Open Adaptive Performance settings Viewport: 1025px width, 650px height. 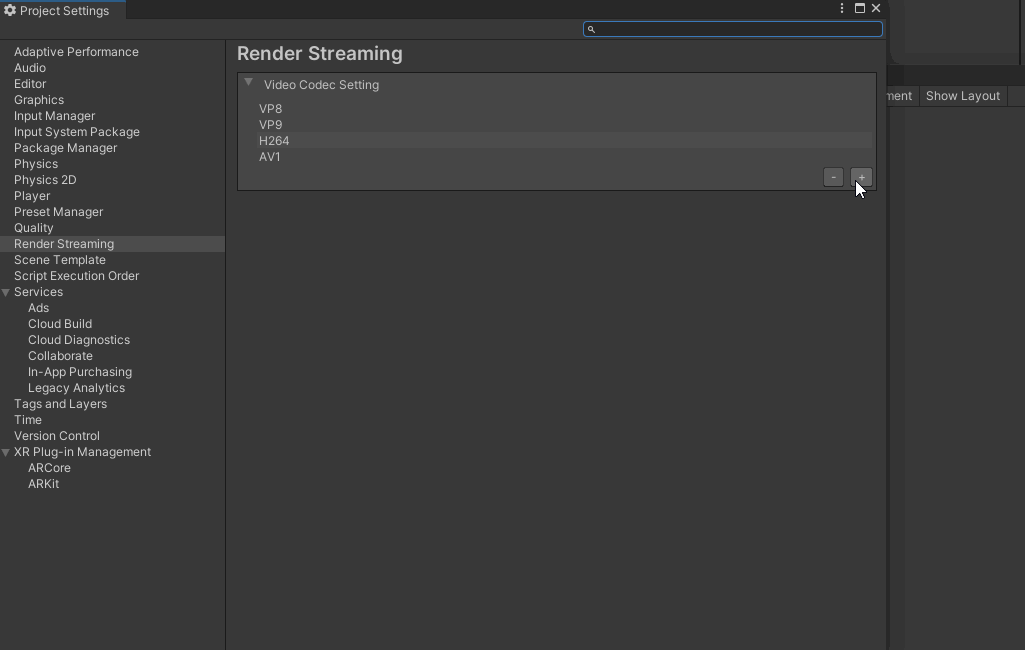76,52
